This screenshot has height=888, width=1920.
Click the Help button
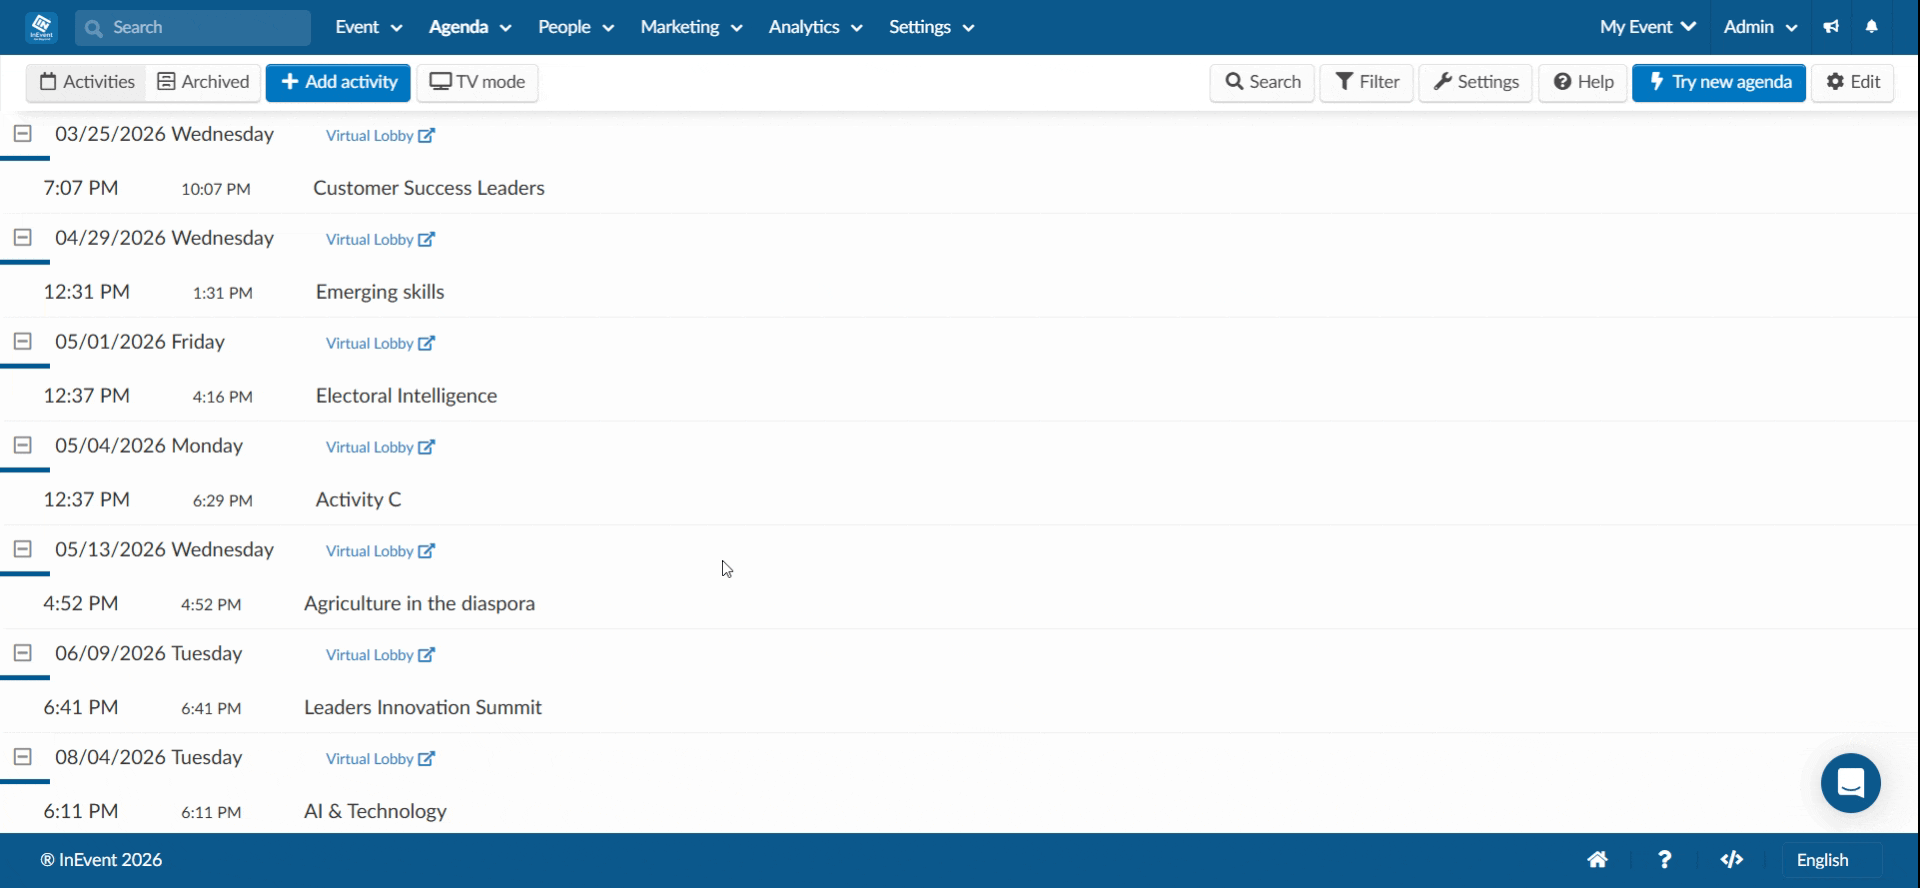(1583, 82)
